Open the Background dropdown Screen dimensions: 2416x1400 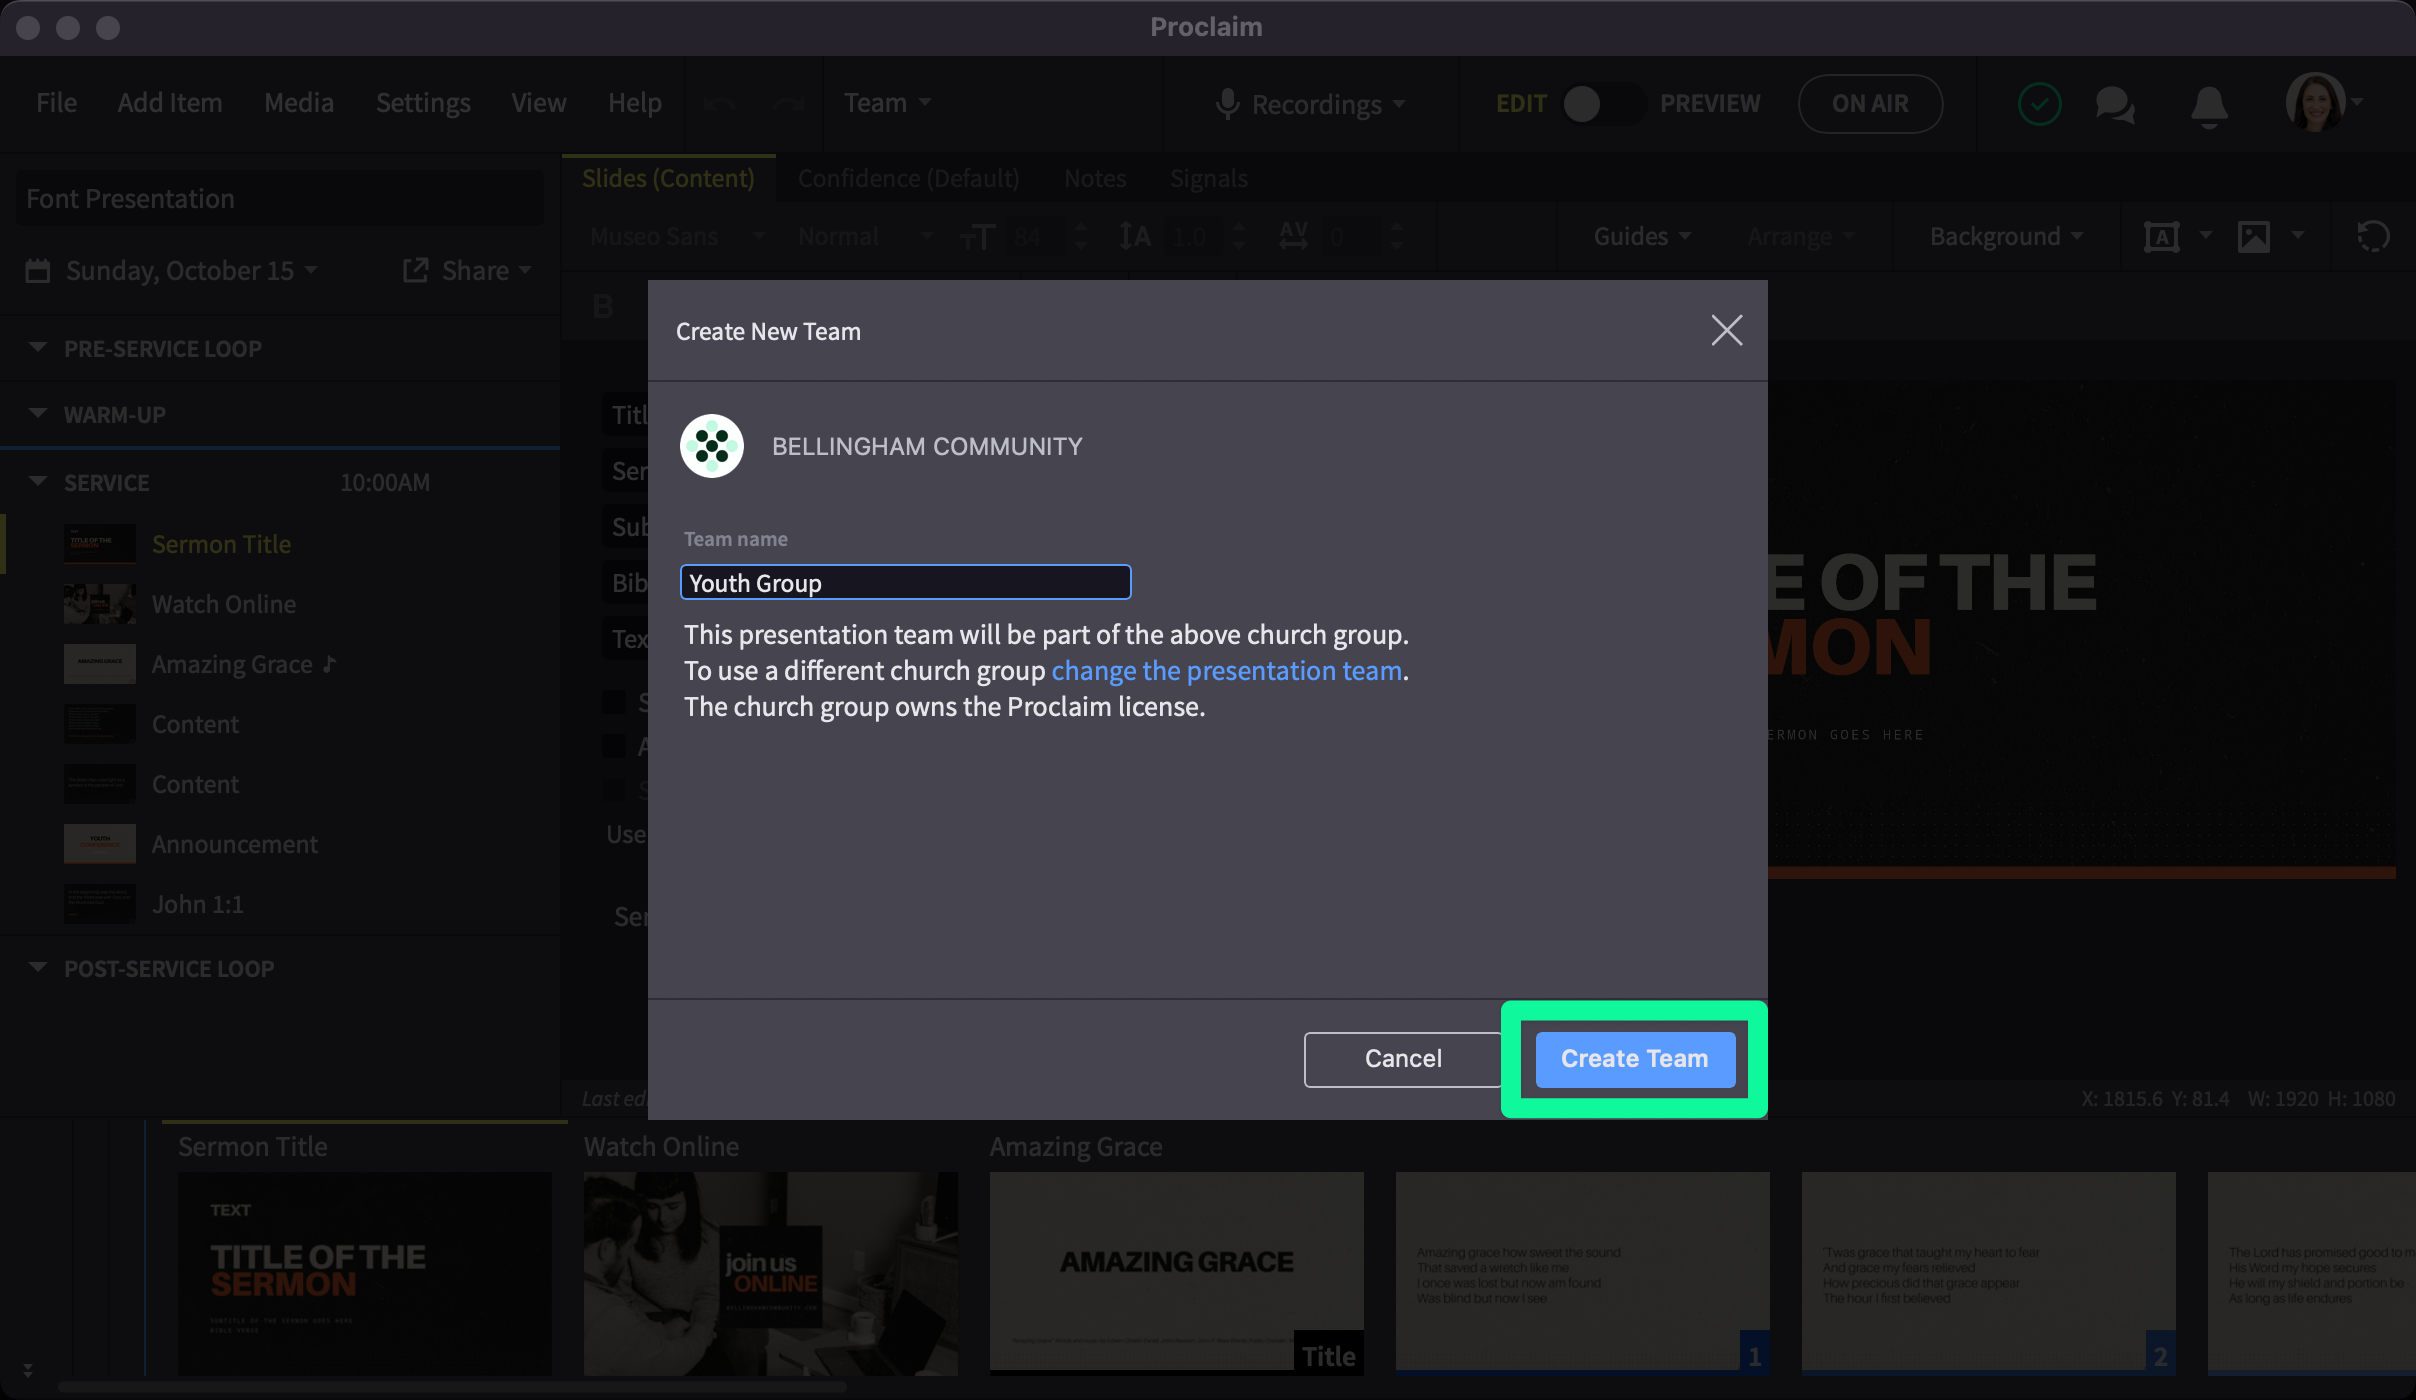[x=2006, y=237]
